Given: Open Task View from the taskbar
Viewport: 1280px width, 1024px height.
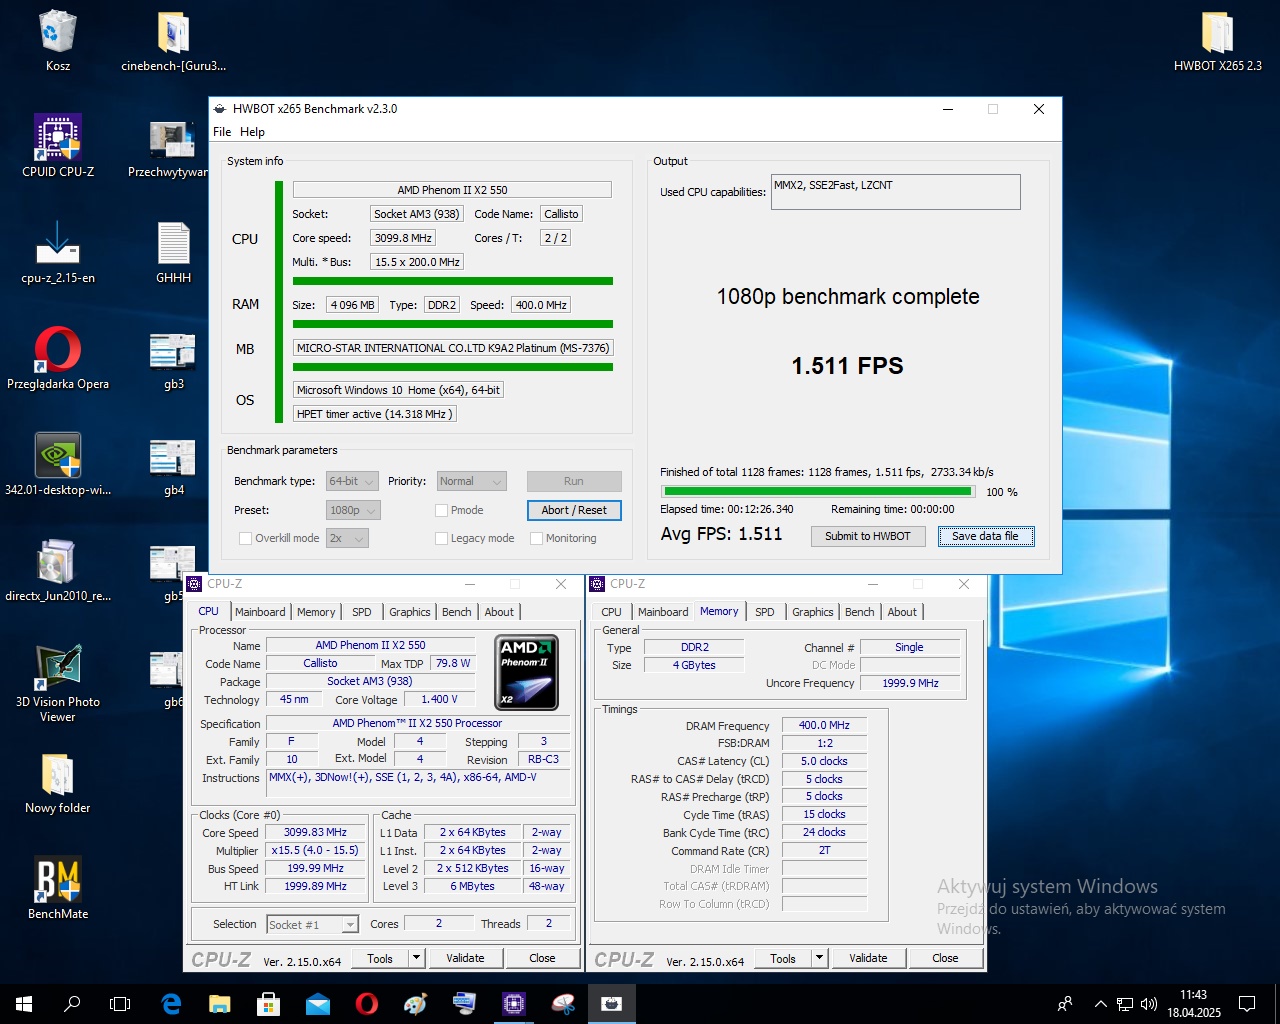Looking at the screenshot, I should pyautogui.click(x=120, y=1003).
